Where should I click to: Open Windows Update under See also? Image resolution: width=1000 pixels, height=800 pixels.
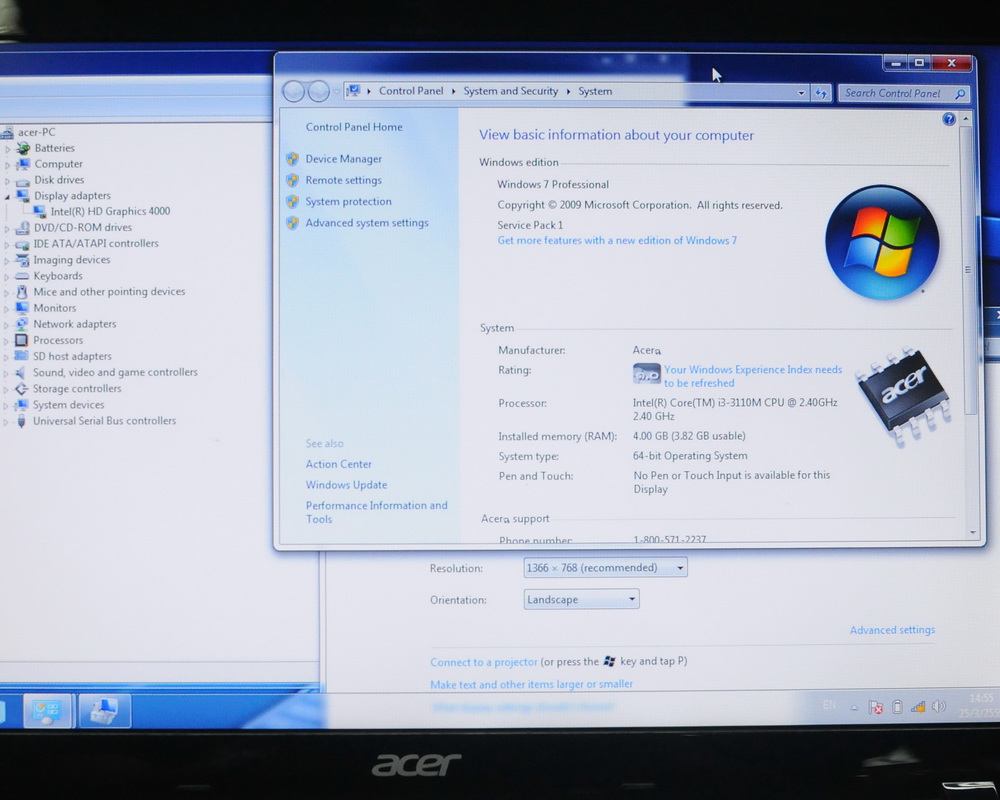[346, 485]
